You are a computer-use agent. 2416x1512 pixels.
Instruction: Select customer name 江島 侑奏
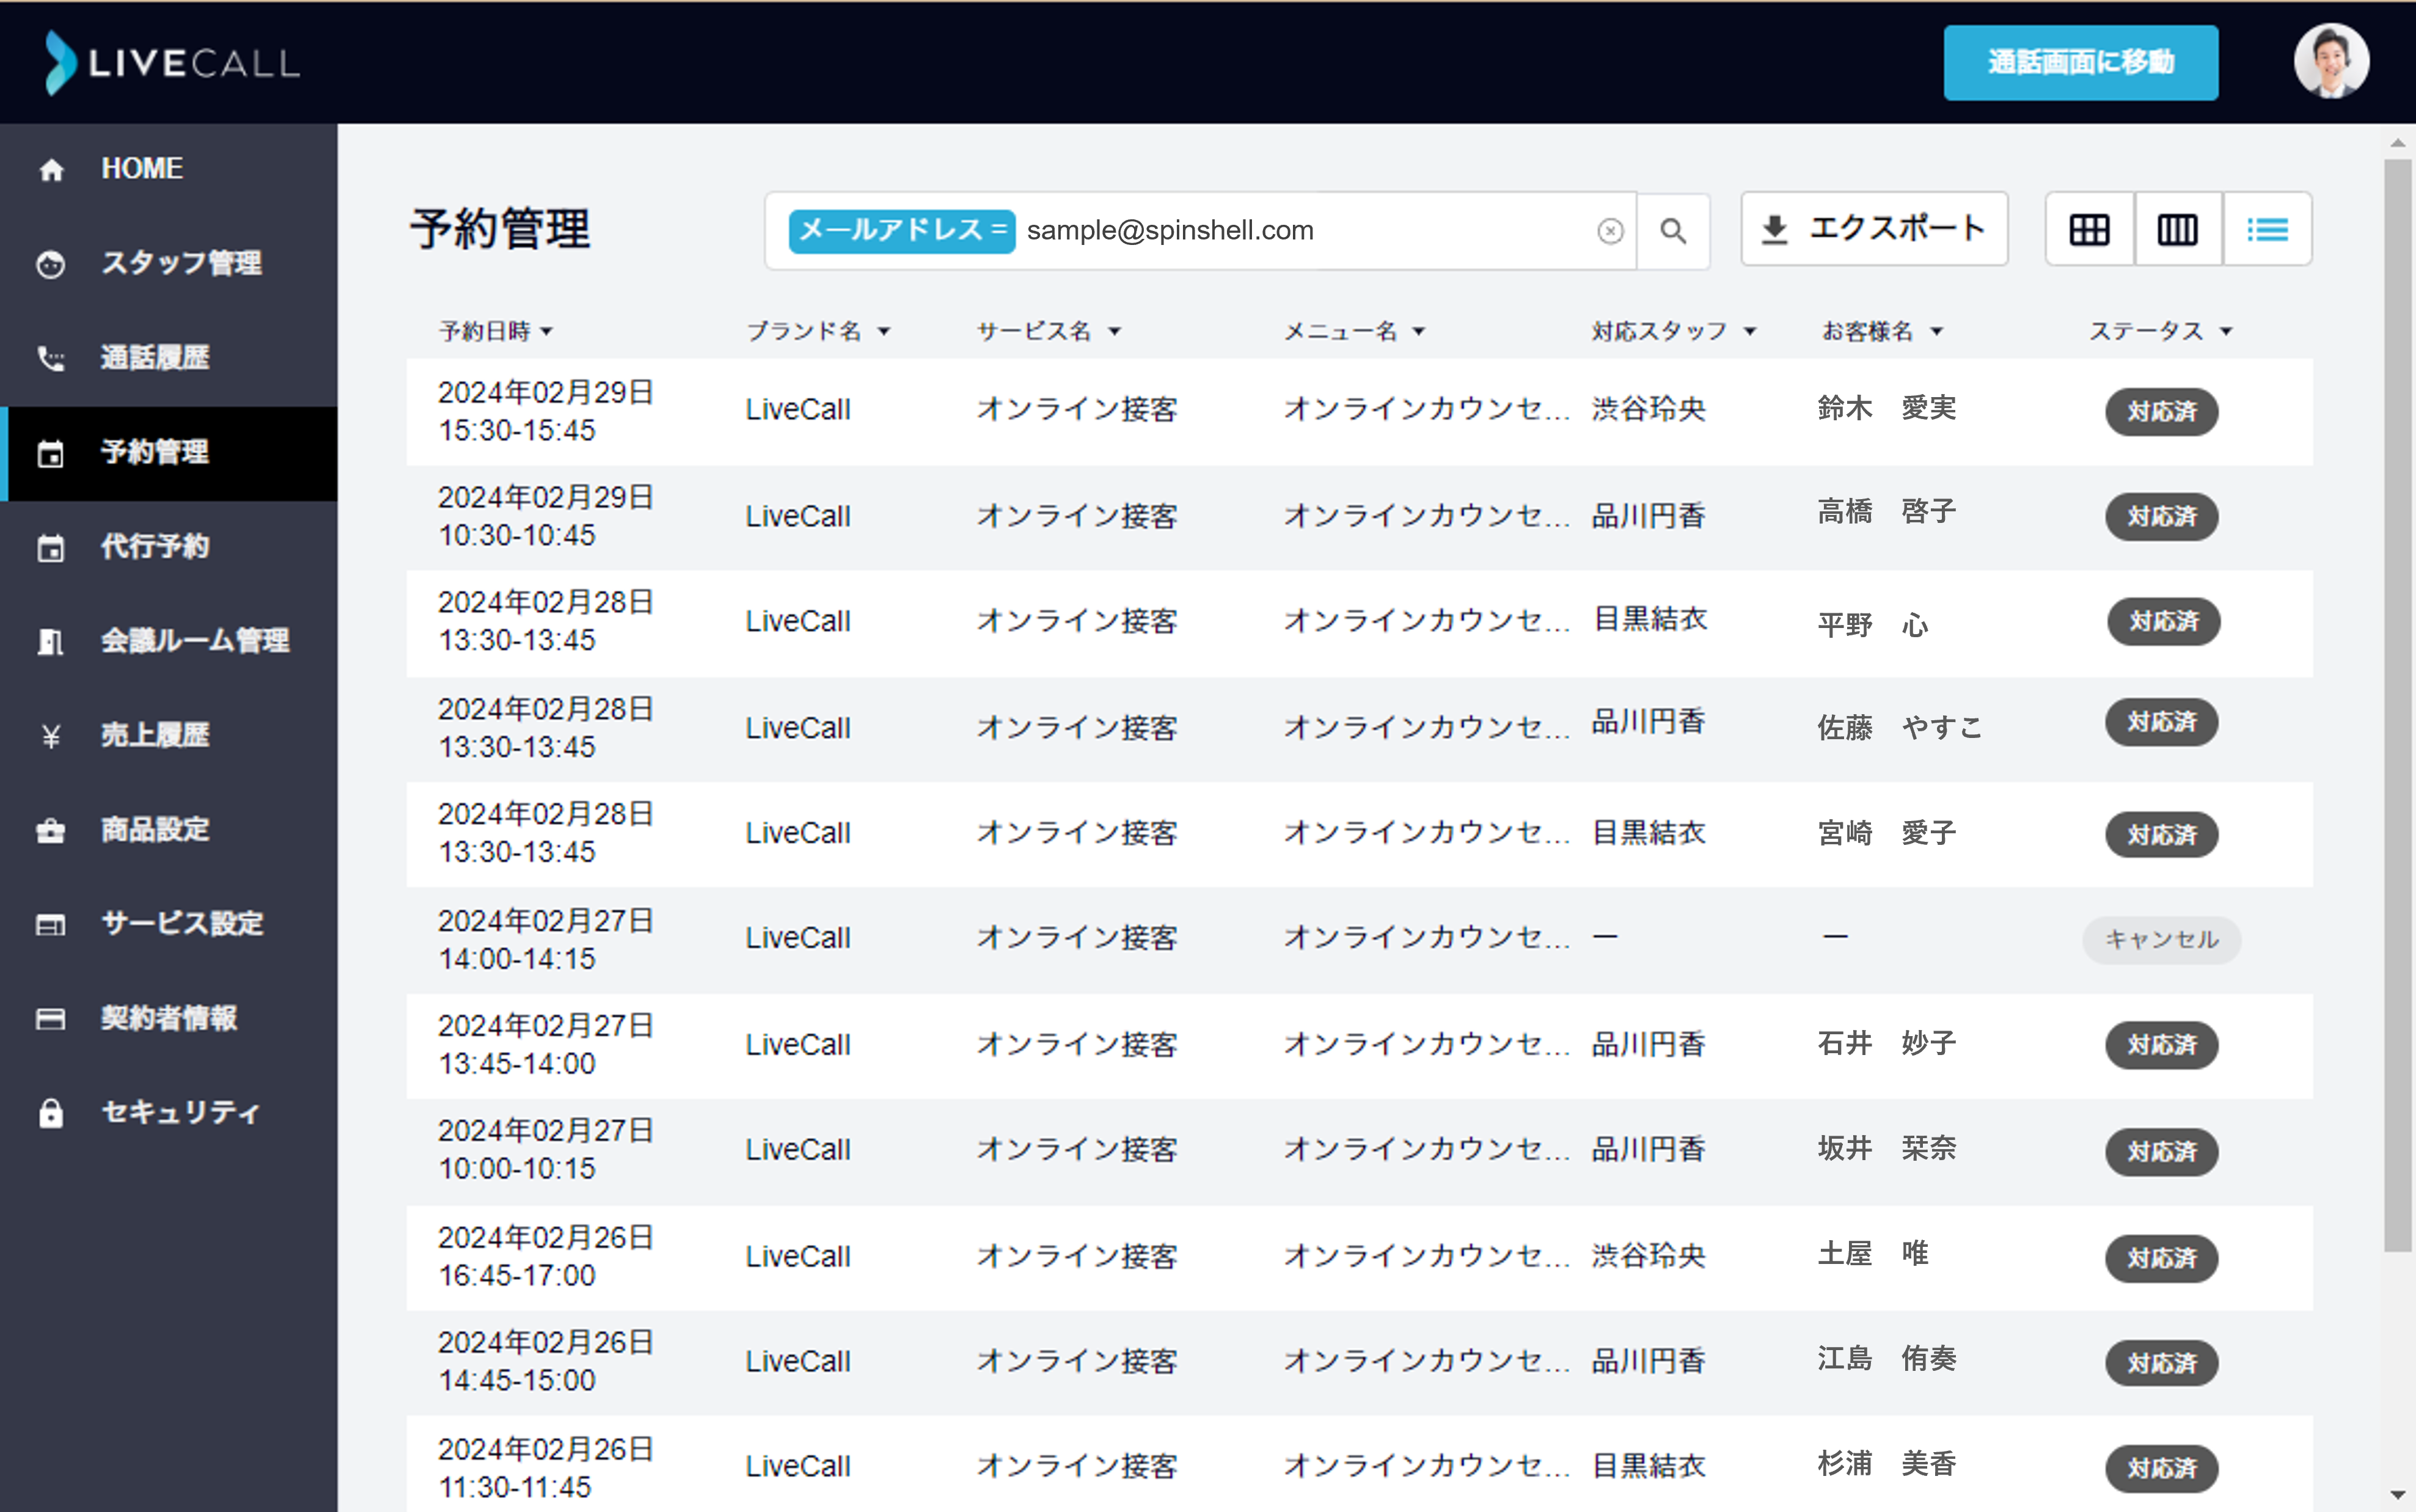[1886, 1359]
